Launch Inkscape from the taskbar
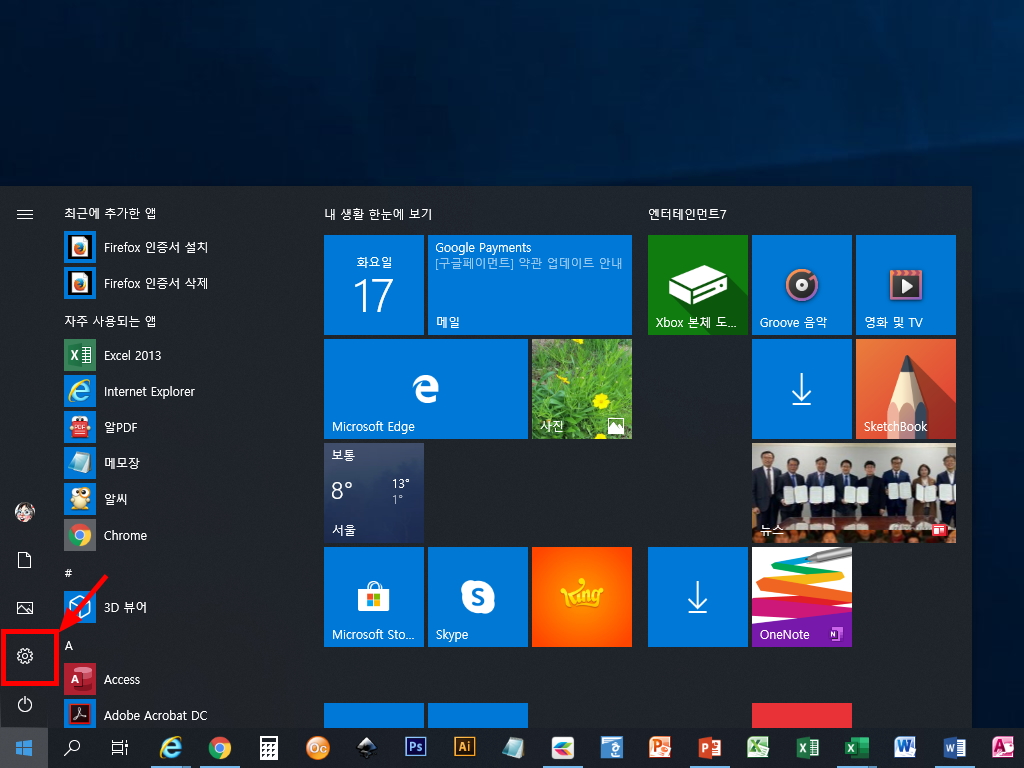Screen dimensions: 1024x768 pyautogui.click(x=367, y=748)
